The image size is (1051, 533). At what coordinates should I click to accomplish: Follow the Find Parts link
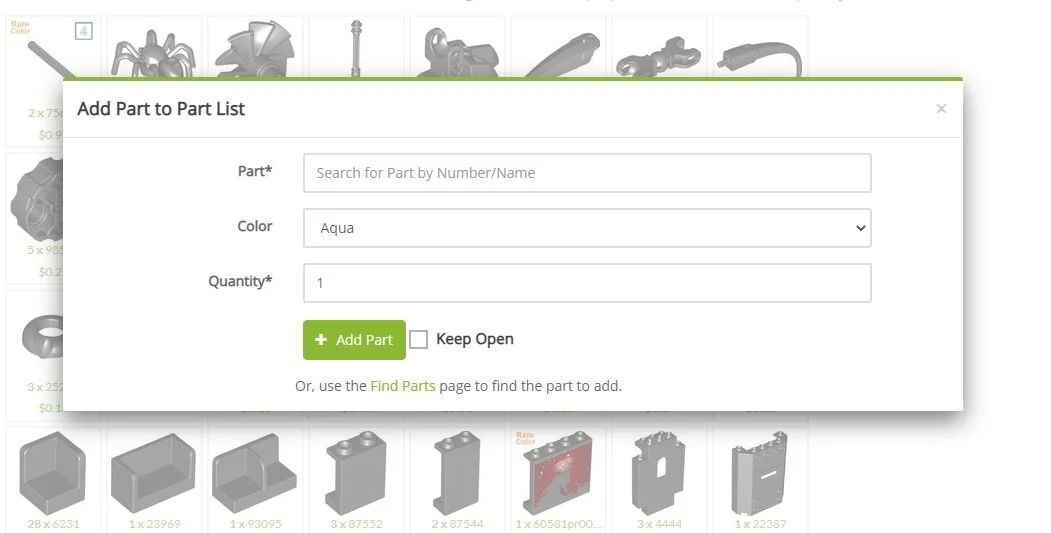point(403,386)
